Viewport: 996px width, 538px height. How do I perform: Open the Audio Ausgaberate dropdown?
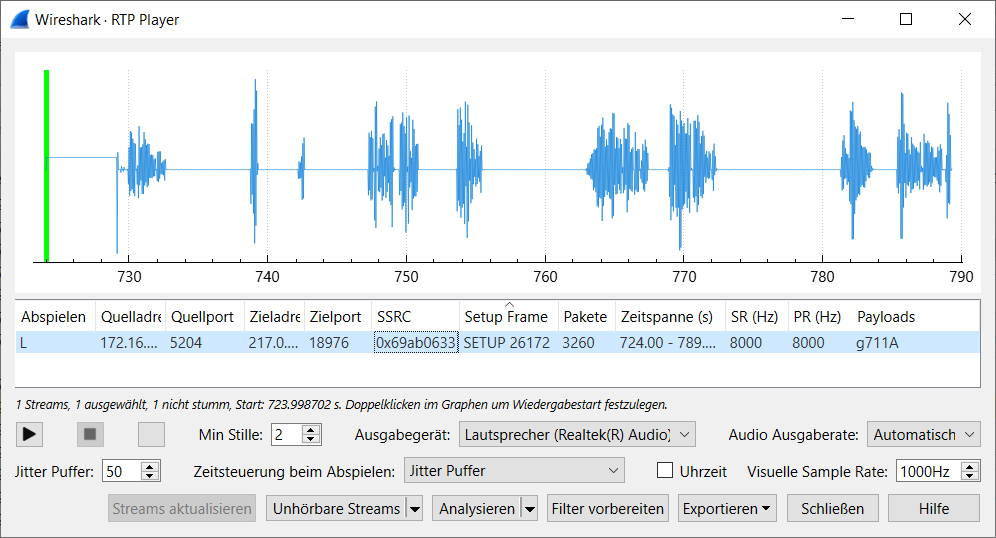click(x=924, y=434)
